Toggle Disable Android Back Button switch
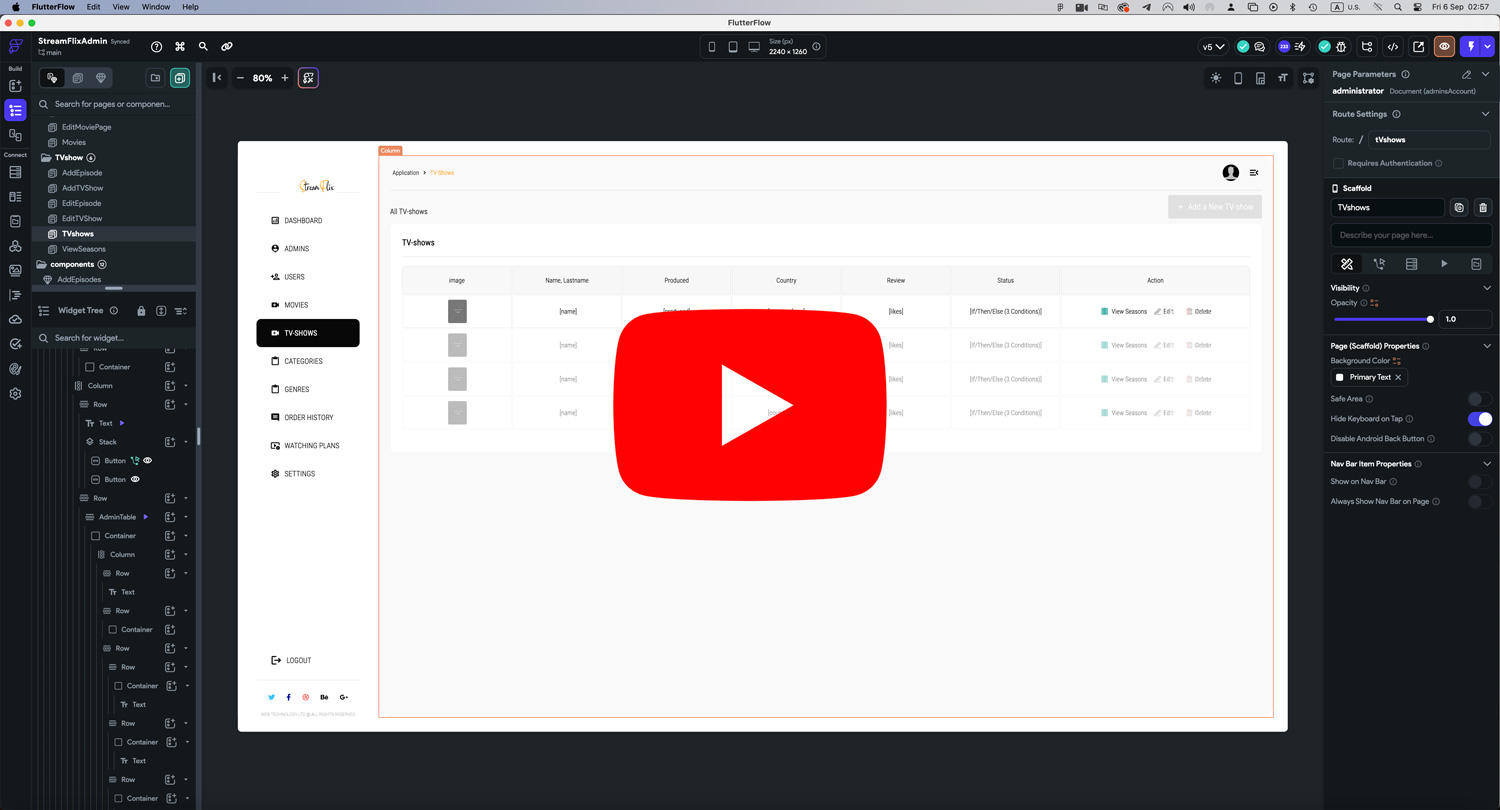This screenshot has height=810, width=1500. pos(1480,439)
